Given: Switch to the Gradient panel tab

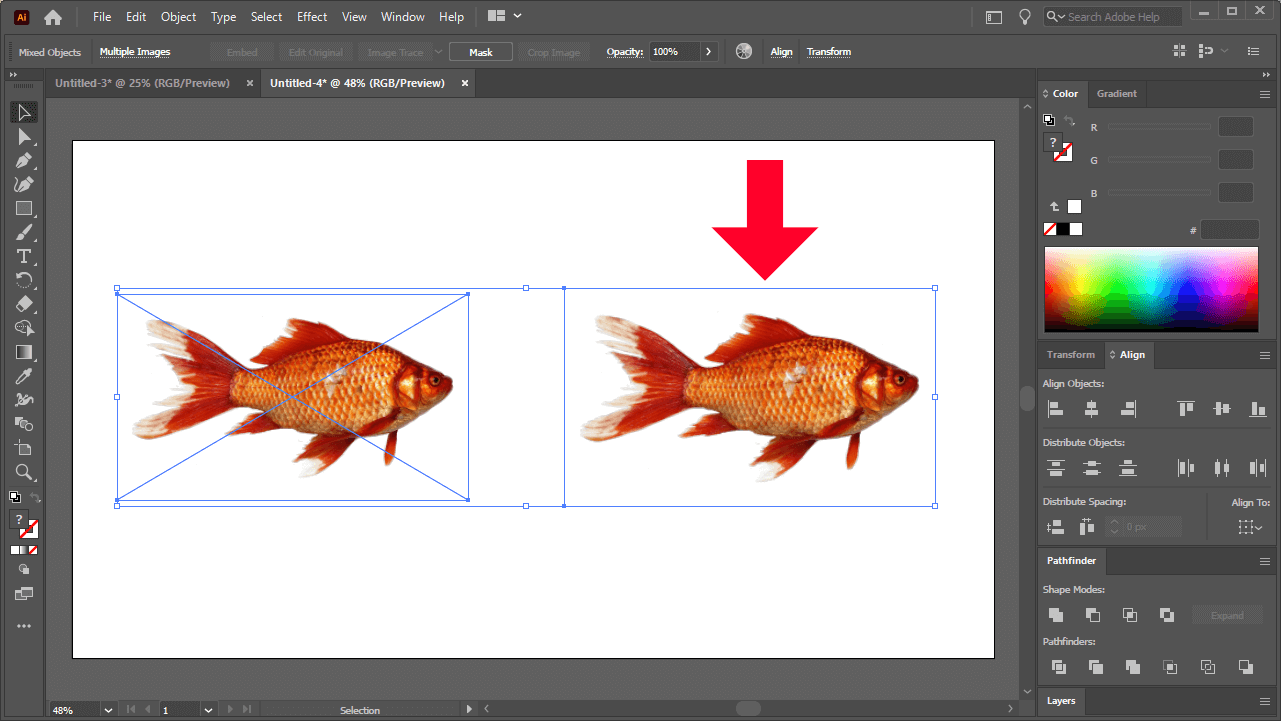Looking at the screenshot, I should click(1116, 94).
